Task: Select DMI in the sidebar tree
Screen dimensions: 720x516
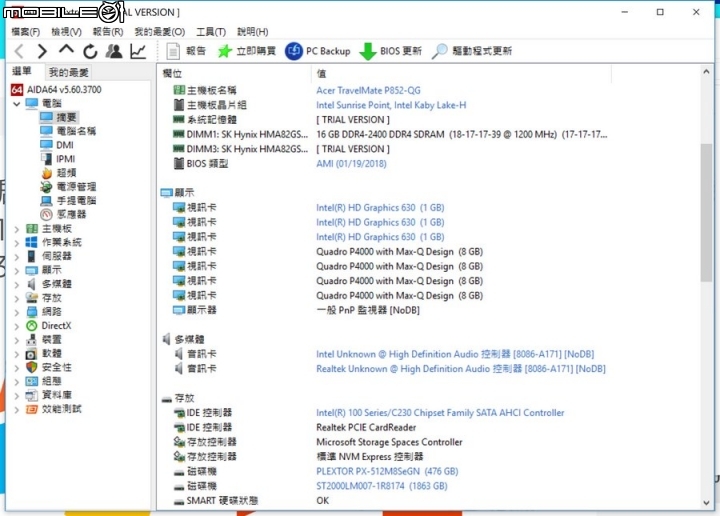Action: (x=57, y=145)
